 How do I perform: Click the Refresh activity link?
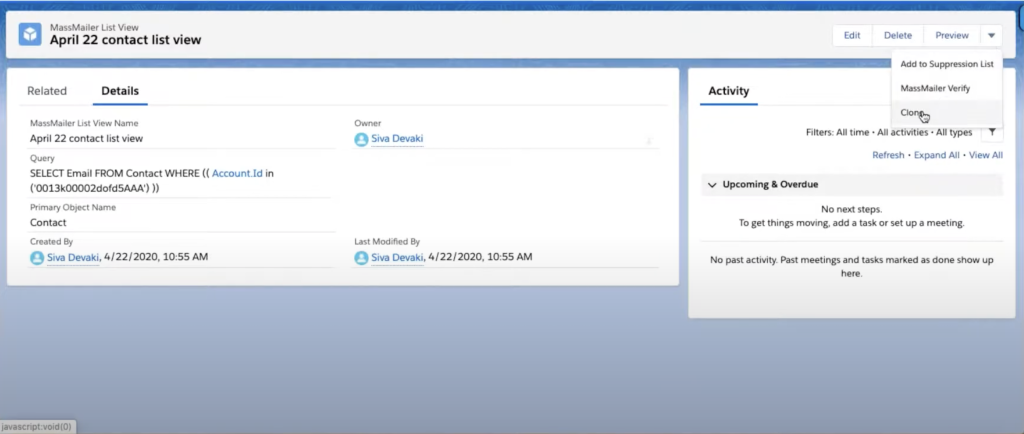pos(888,155)
